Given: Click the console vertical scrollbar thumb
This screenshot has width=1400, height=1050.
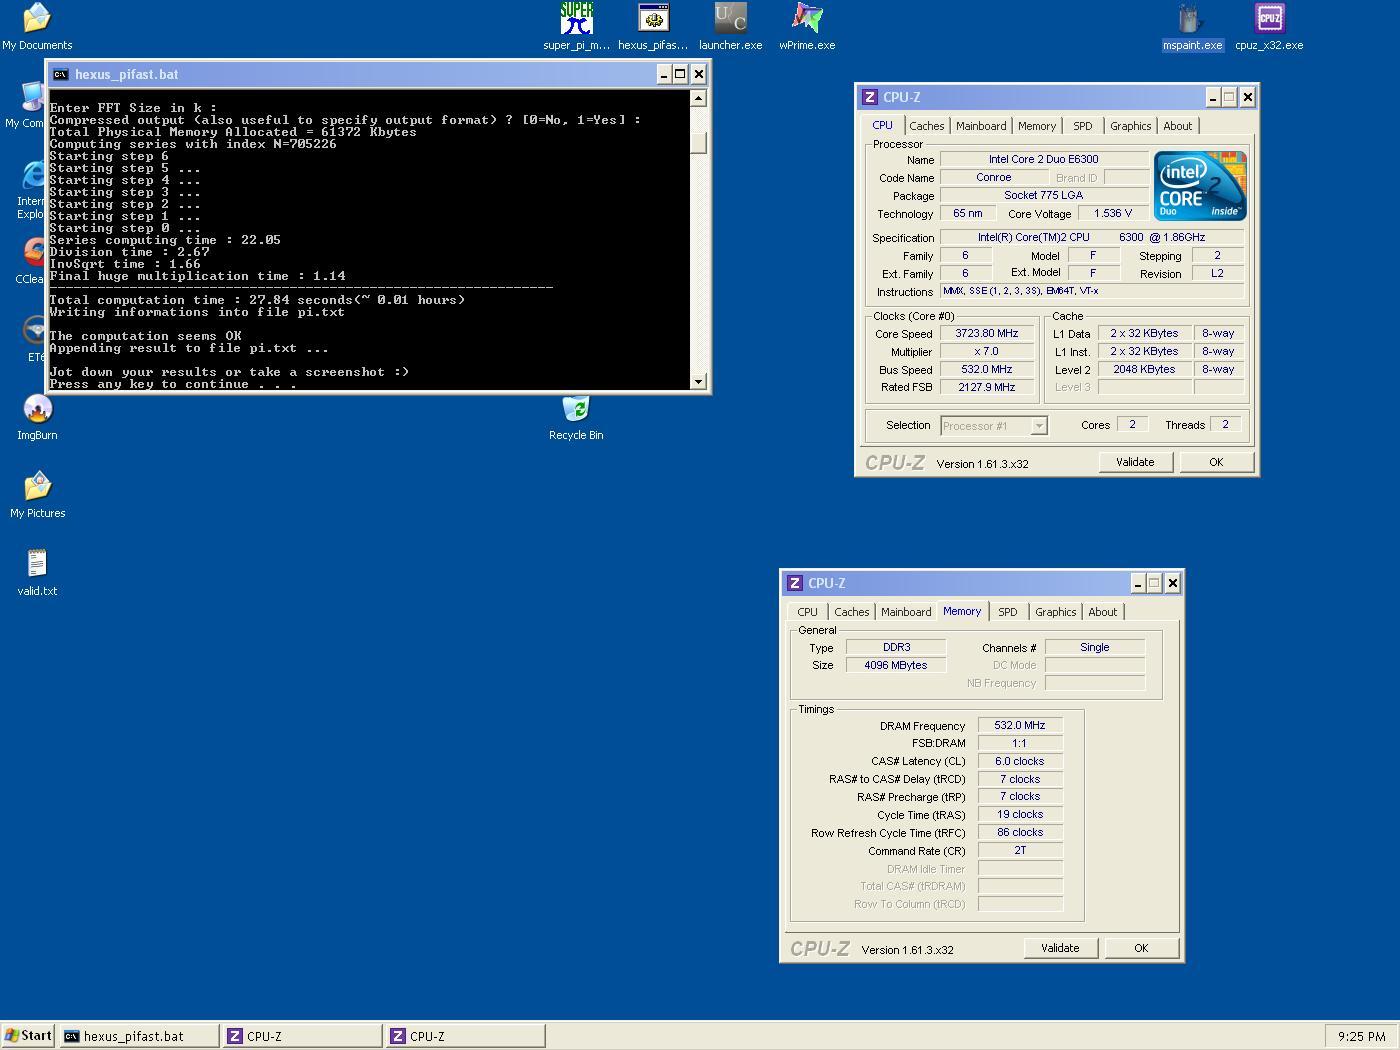Looking at the screenshot, I should (x=699, y=143).
